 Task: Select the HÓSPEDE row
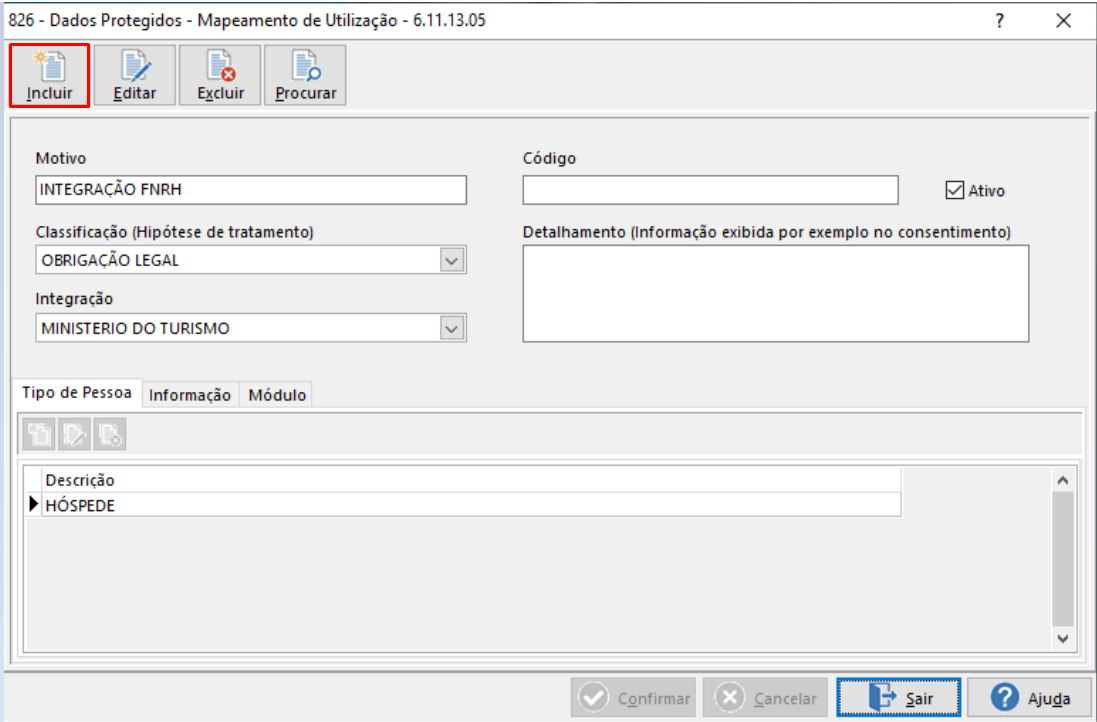tap(472, 505)
